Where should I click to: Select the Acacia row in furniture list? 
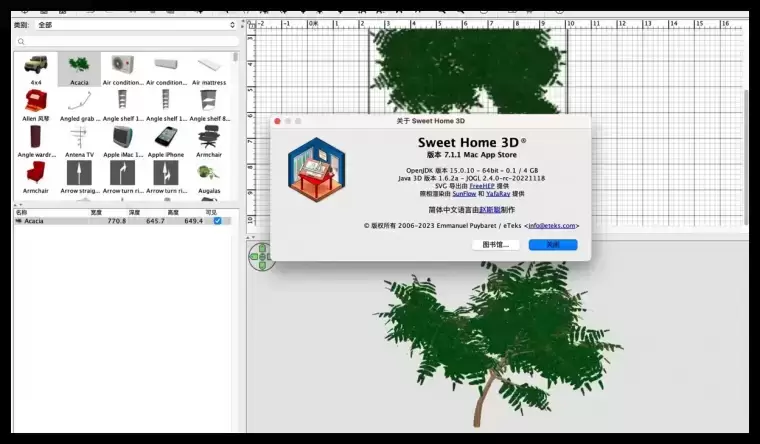[x=123, y=221]
